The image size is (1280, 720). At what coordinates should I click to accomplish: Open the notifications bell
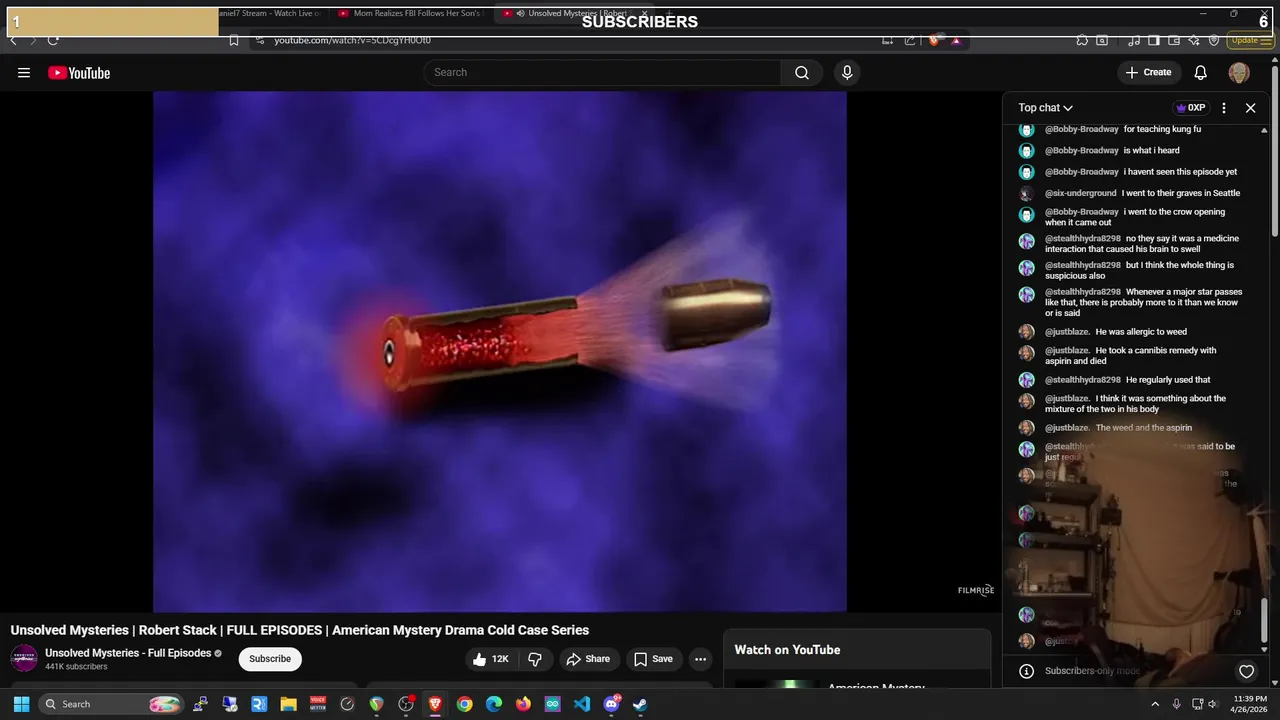click(1201, 73)
